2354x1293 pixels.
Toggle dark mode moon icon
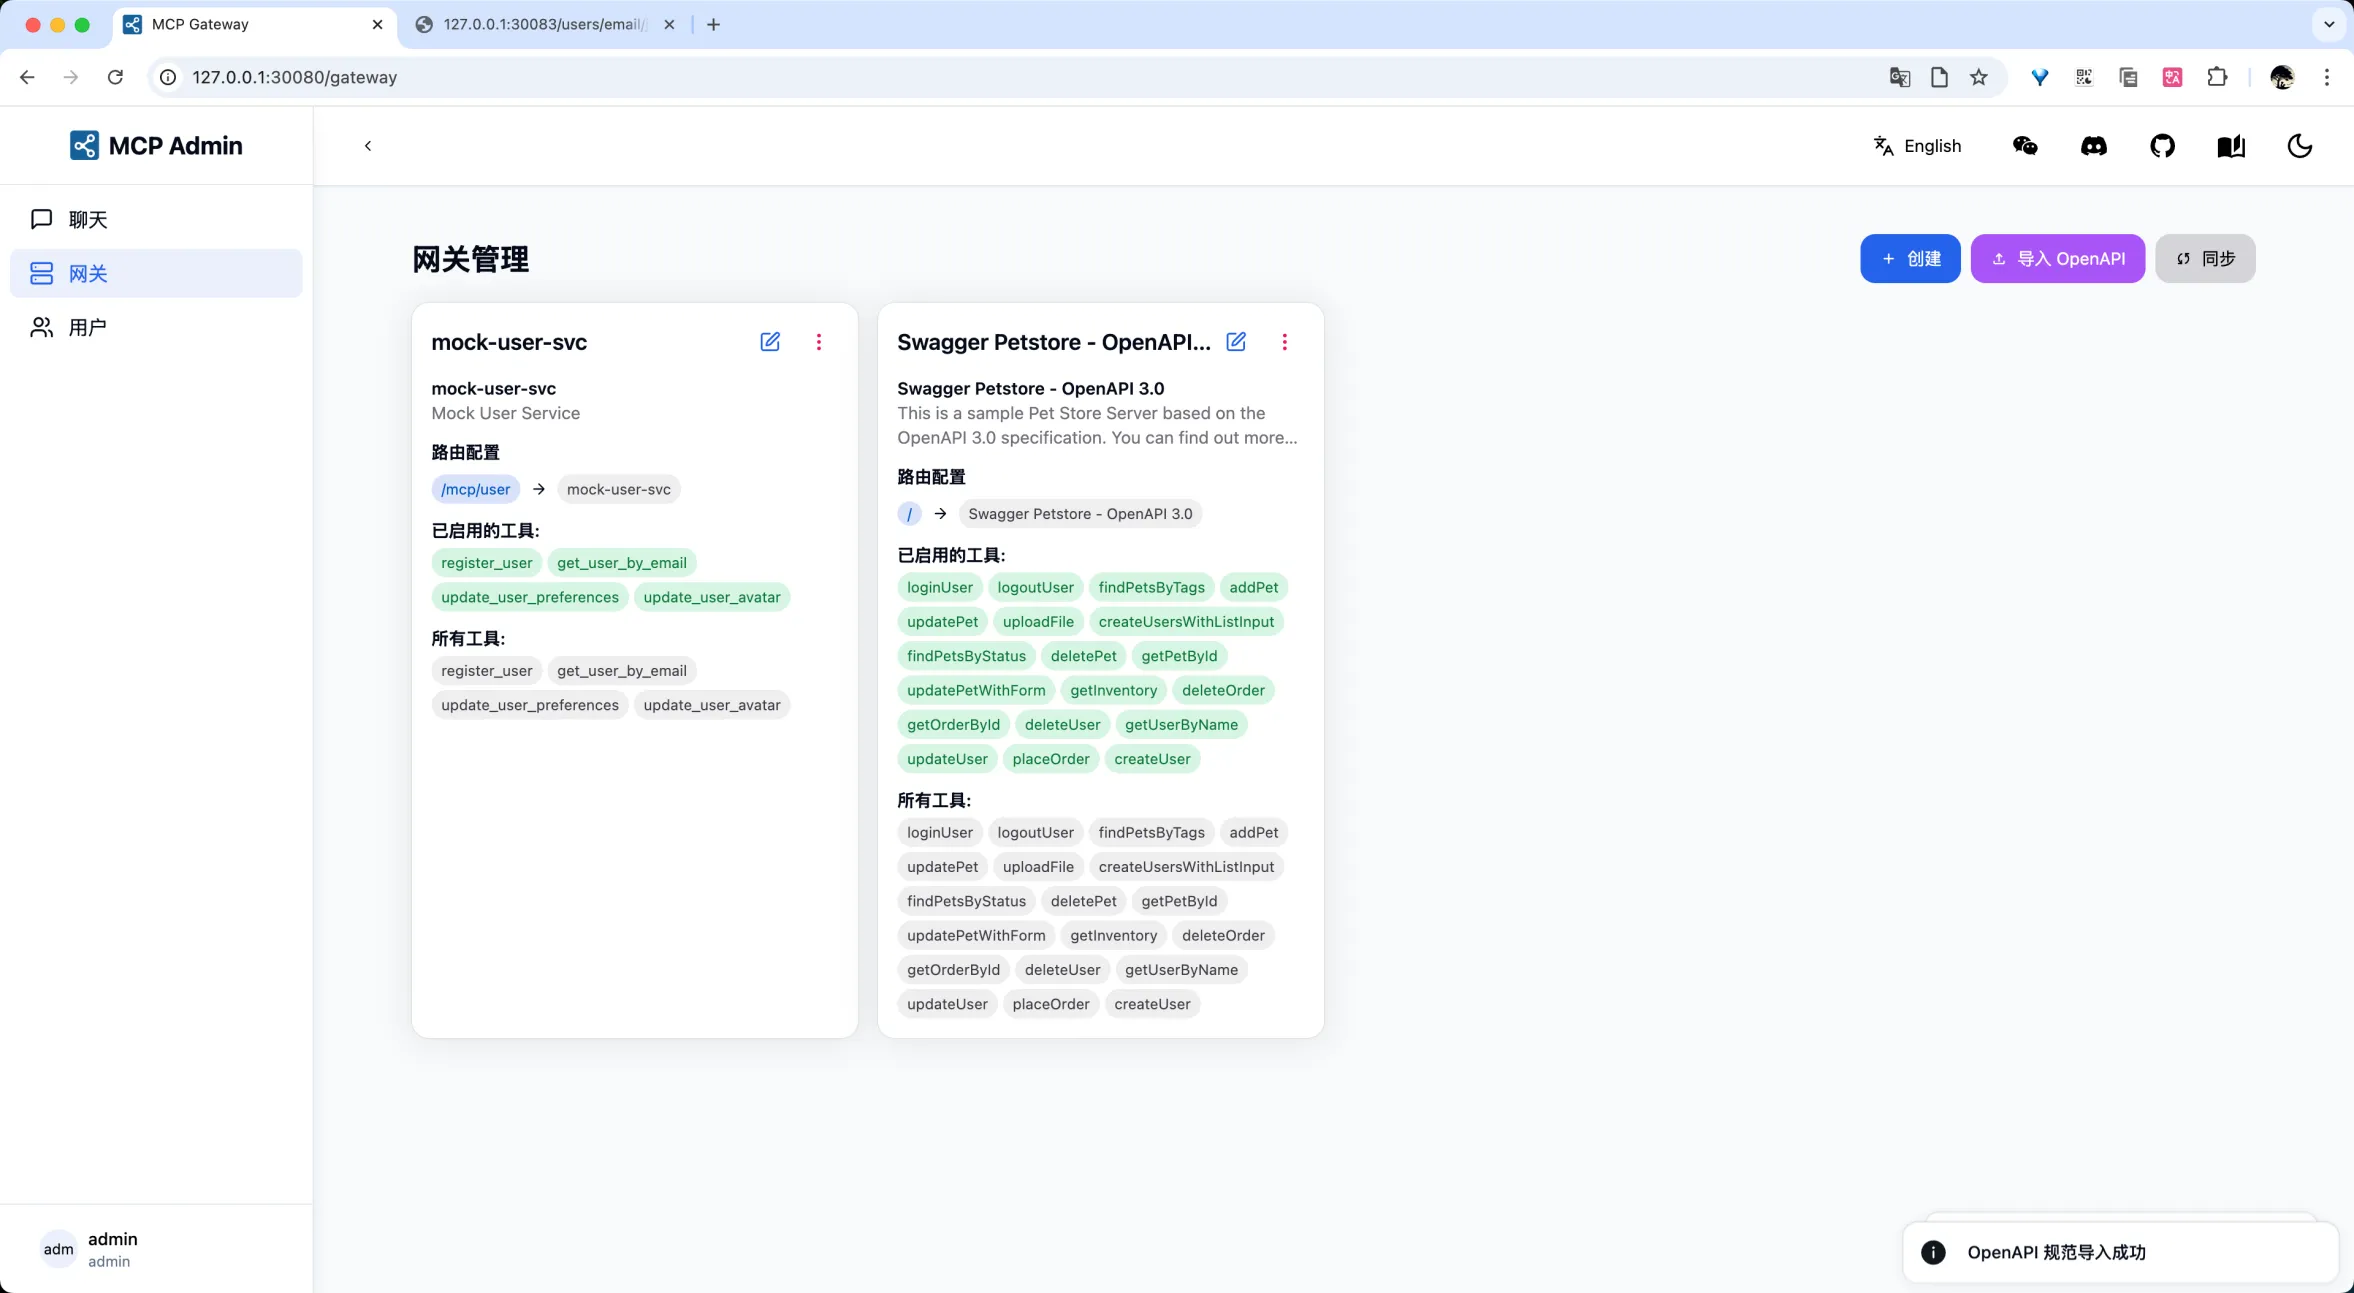tap(2300, 146)
